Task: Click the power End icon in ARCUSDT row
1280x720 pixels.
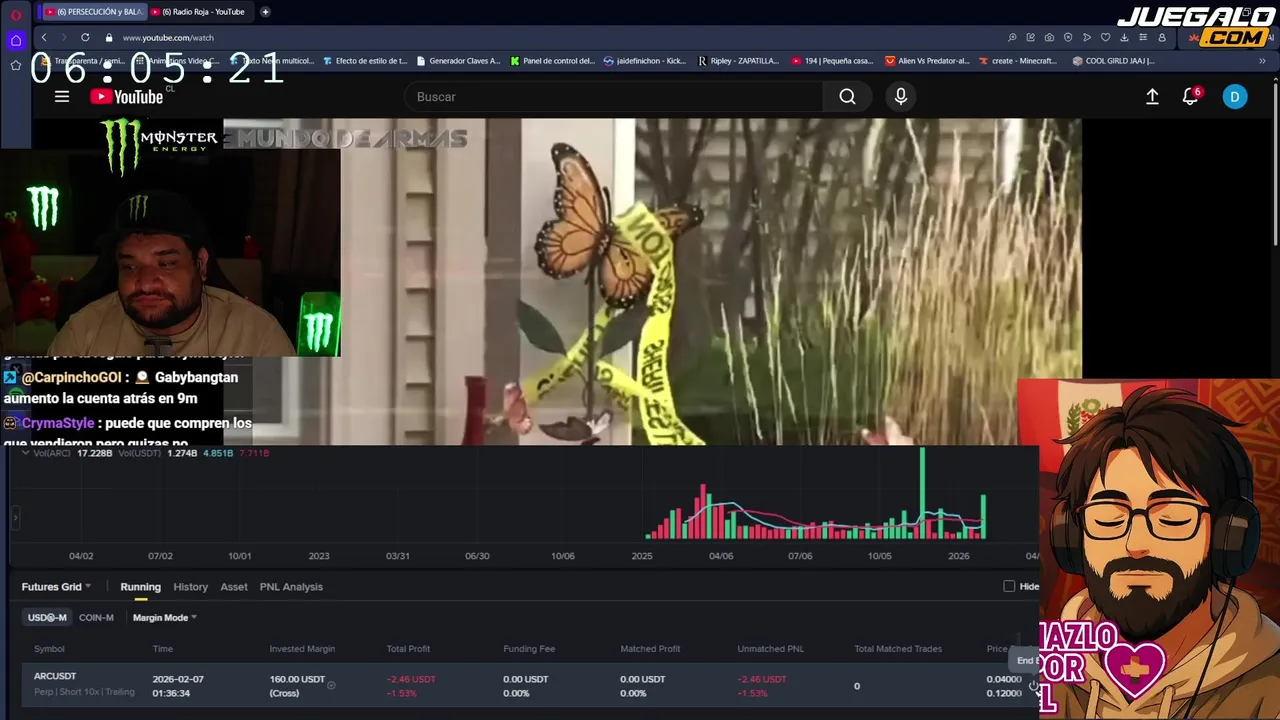Action: pyautogui.click(x=1033, y=685)
